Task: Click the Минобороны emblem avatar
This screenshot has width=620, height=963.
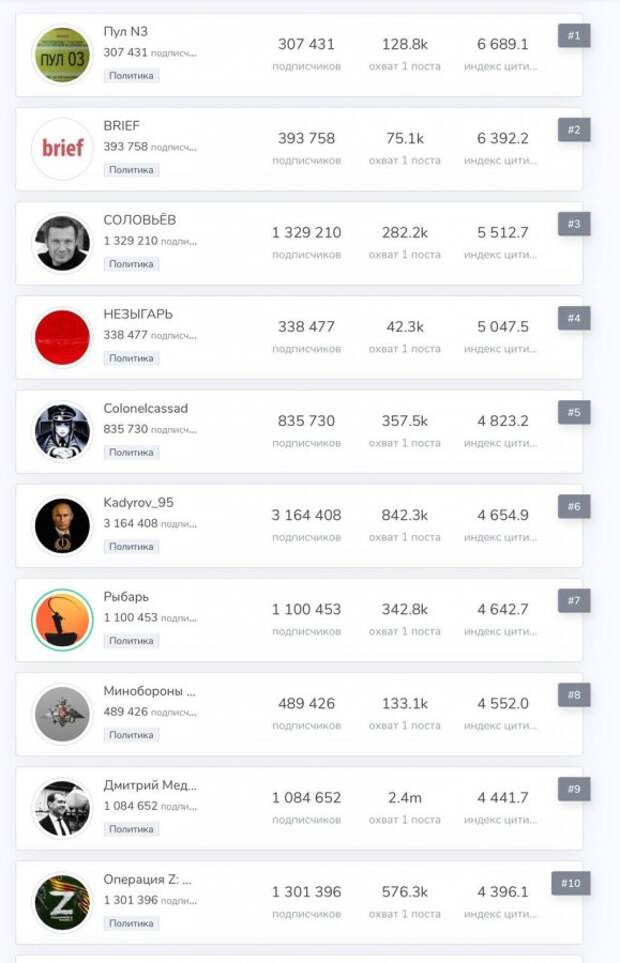Action: [x=62, y=714]
